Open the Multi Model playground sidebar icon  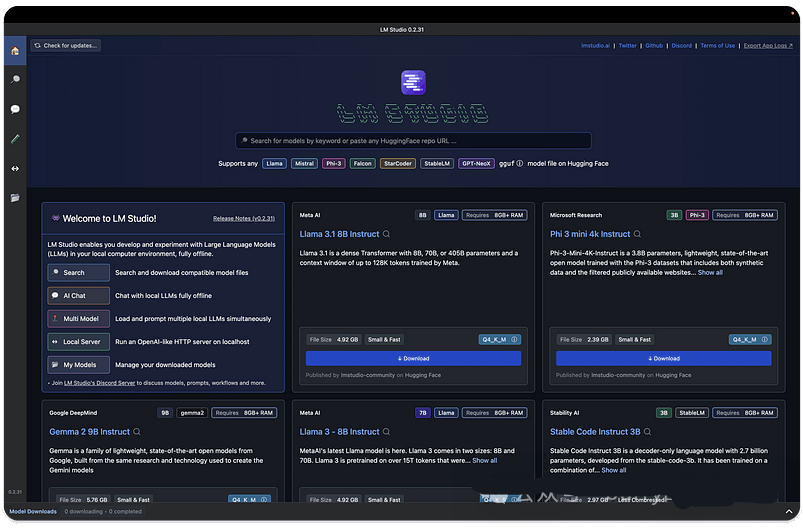tap(15, 139)
